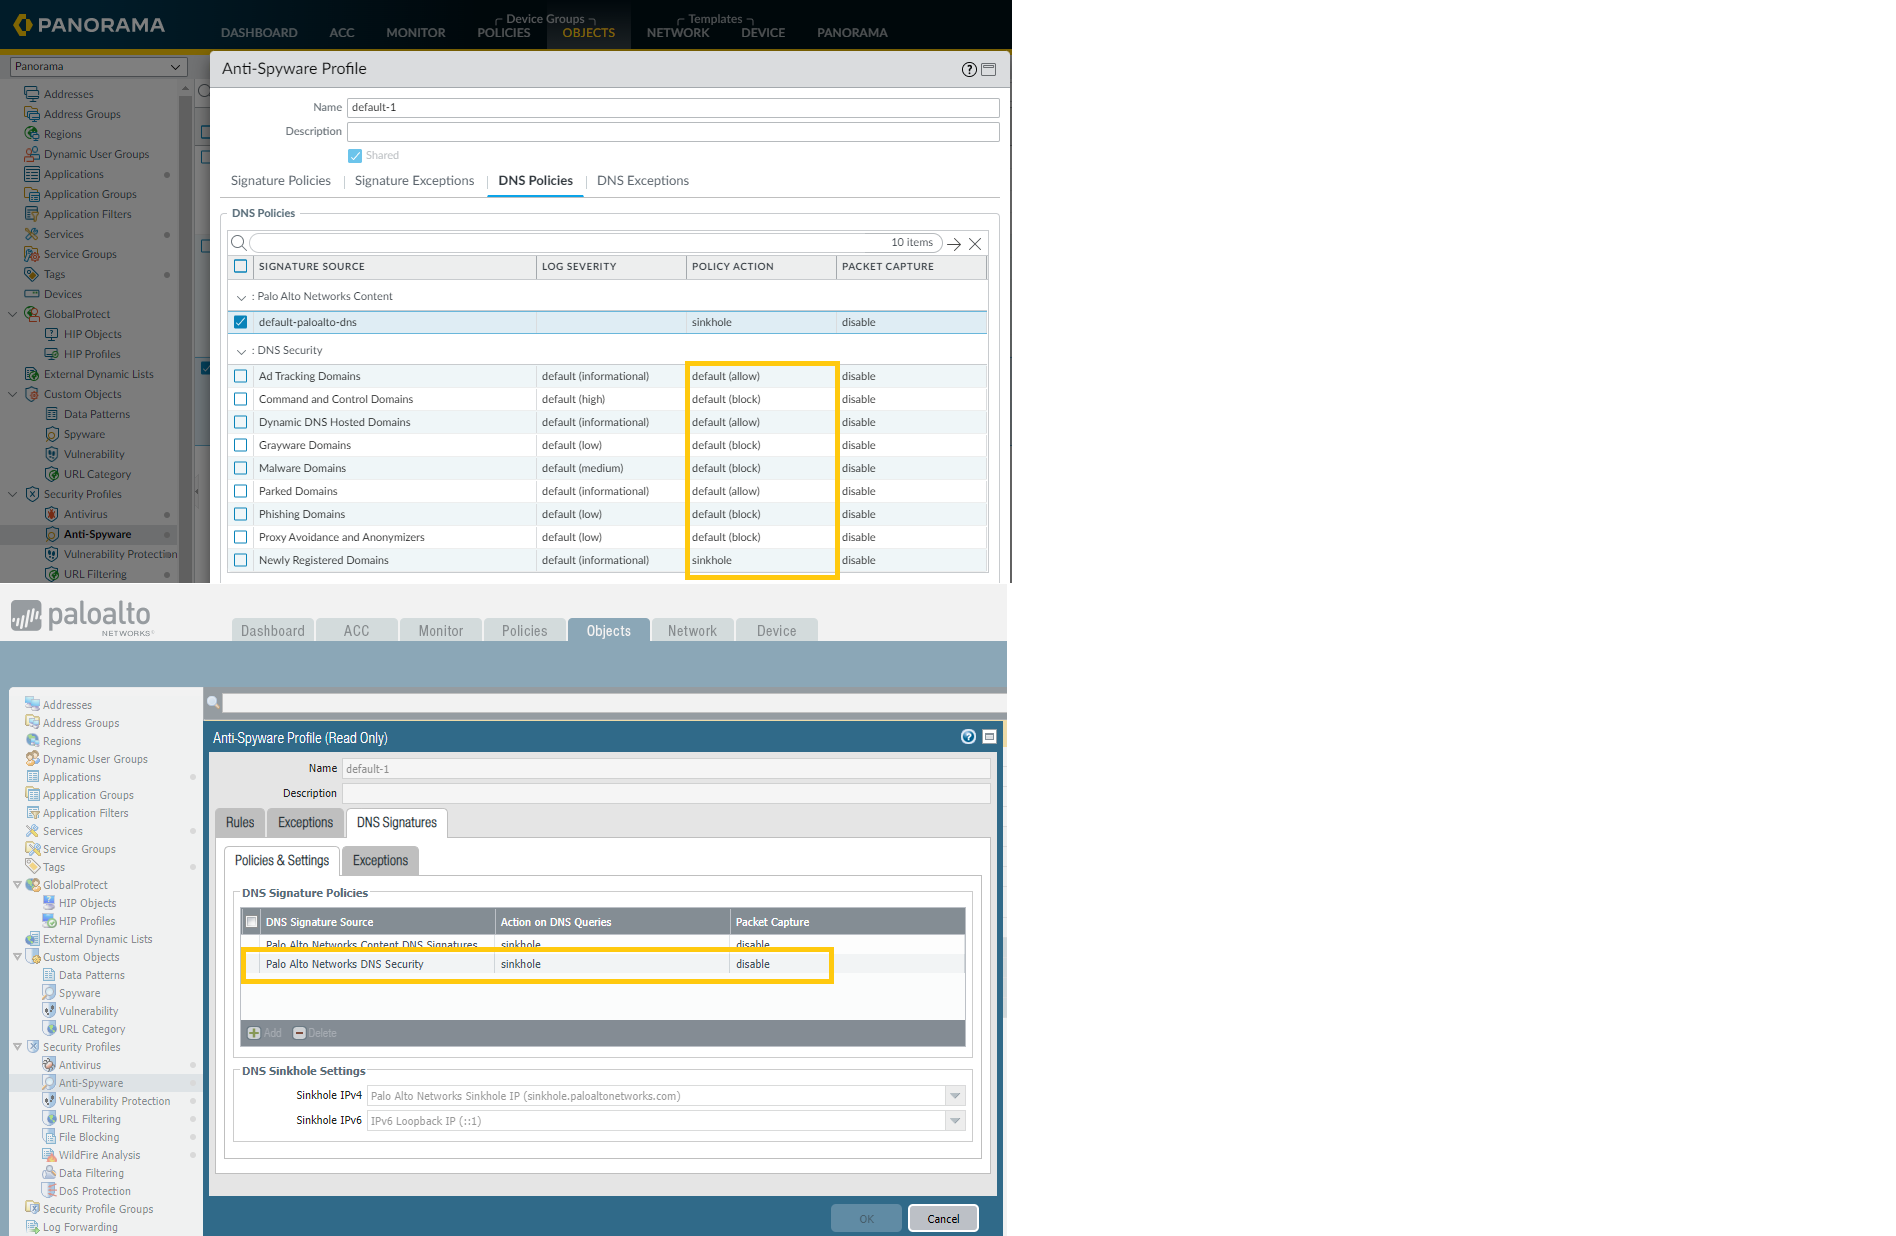Clear the DNS Policies filter with the X icon

975,244
